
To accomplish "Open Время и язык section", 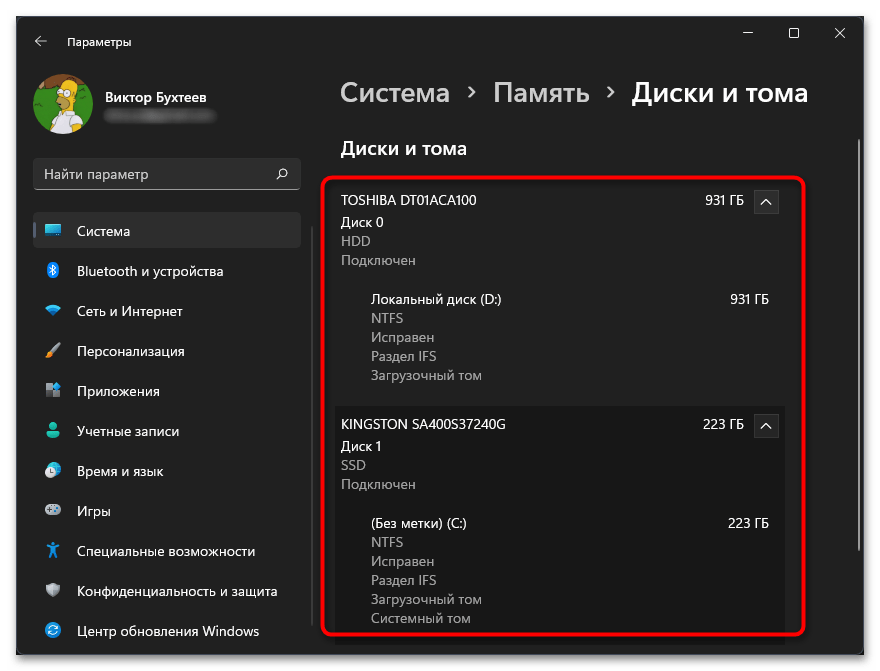I will point(120,471).
